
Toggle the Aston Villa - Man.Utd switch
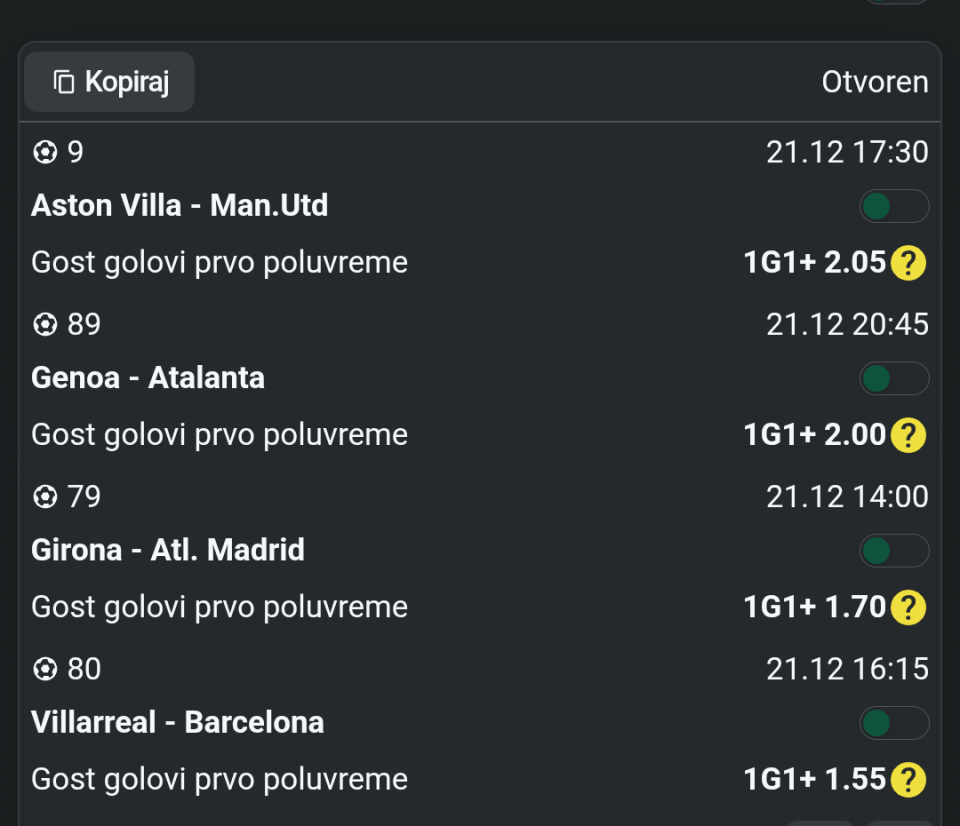click(x=893, y=207)
